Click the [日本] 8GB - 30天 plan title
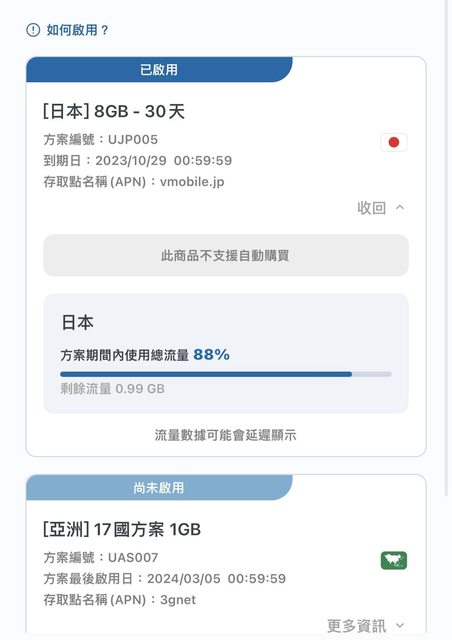This screenshot has width=452, height=640. [x=114, y=111]
